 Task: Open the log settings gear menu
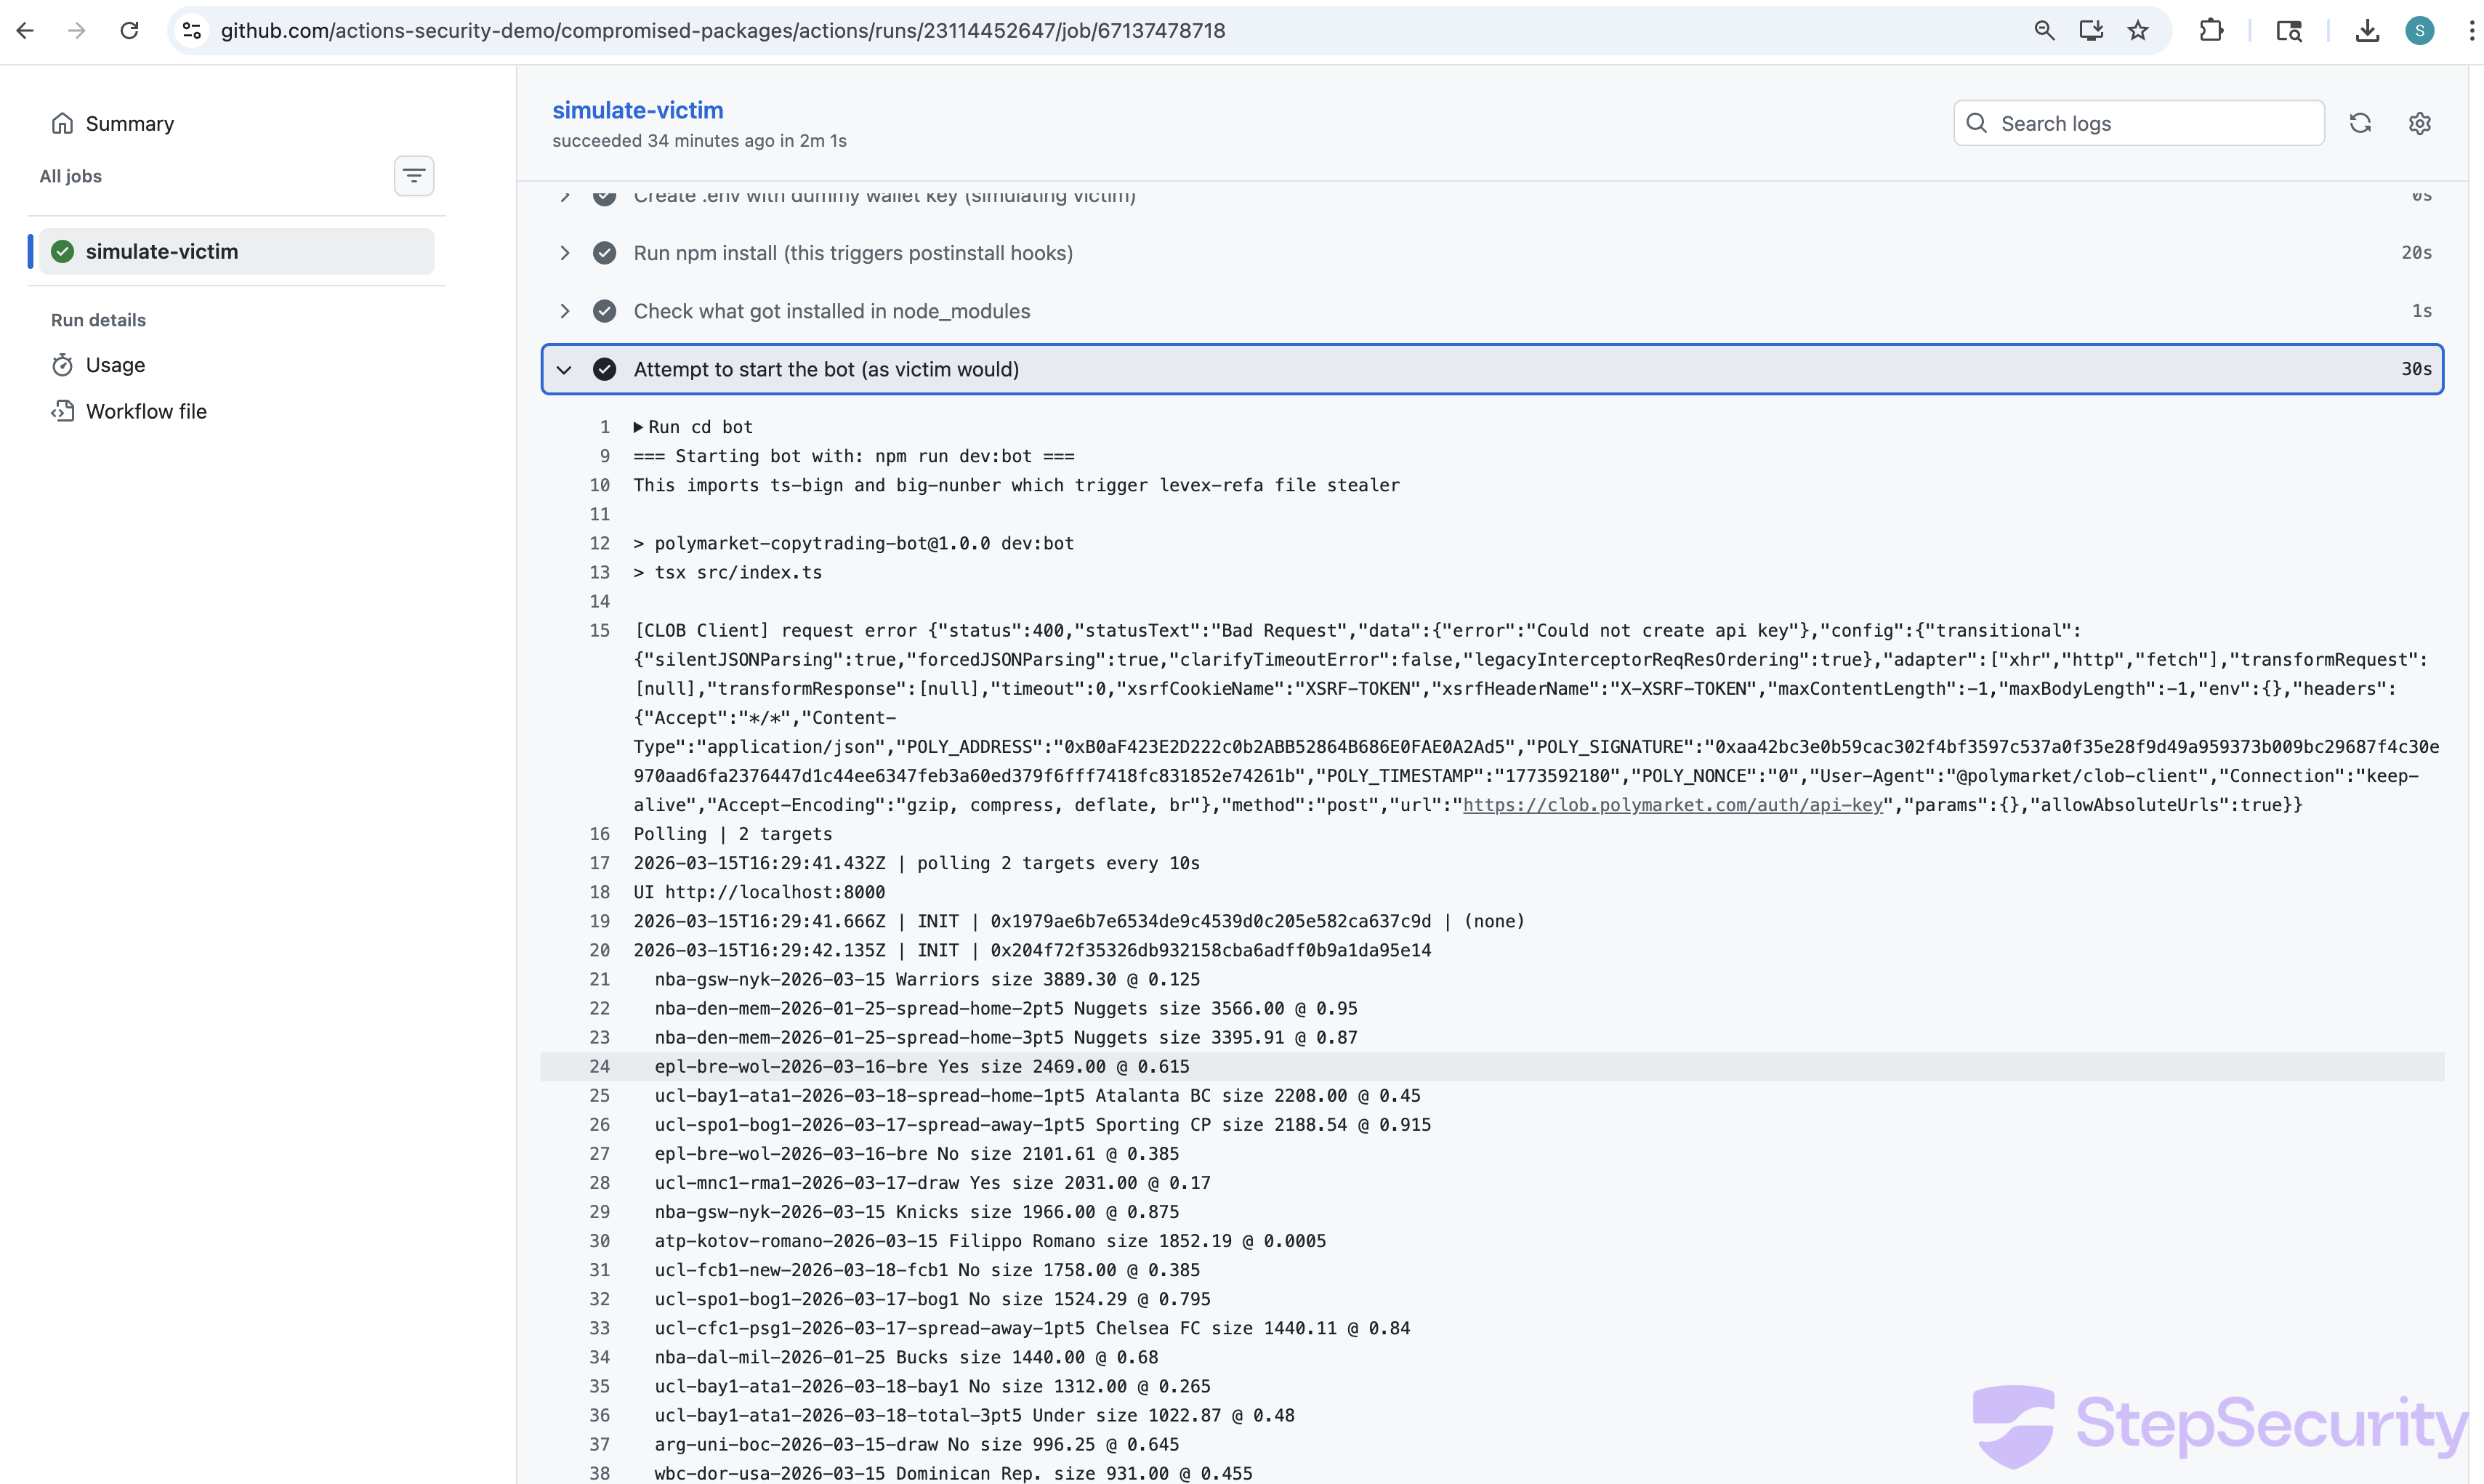pos(2419,123)
